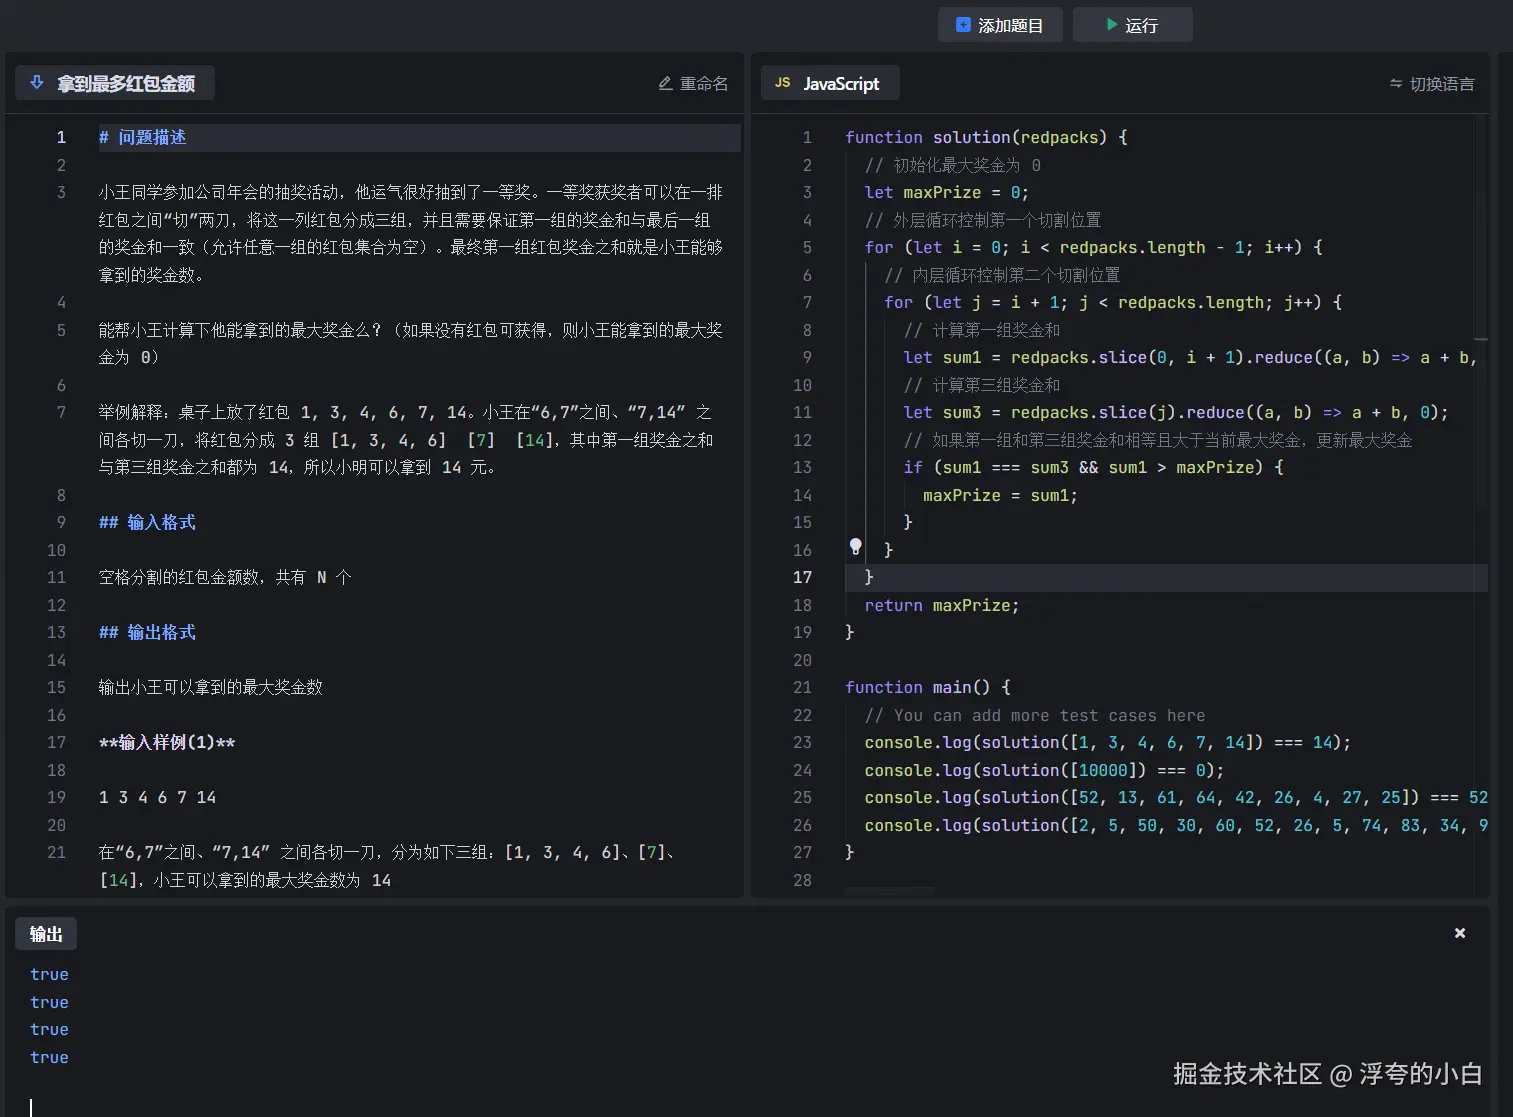Click the green play icon inside 运行 button
Screen dimensions: 1513x1117
(1113, 24)
